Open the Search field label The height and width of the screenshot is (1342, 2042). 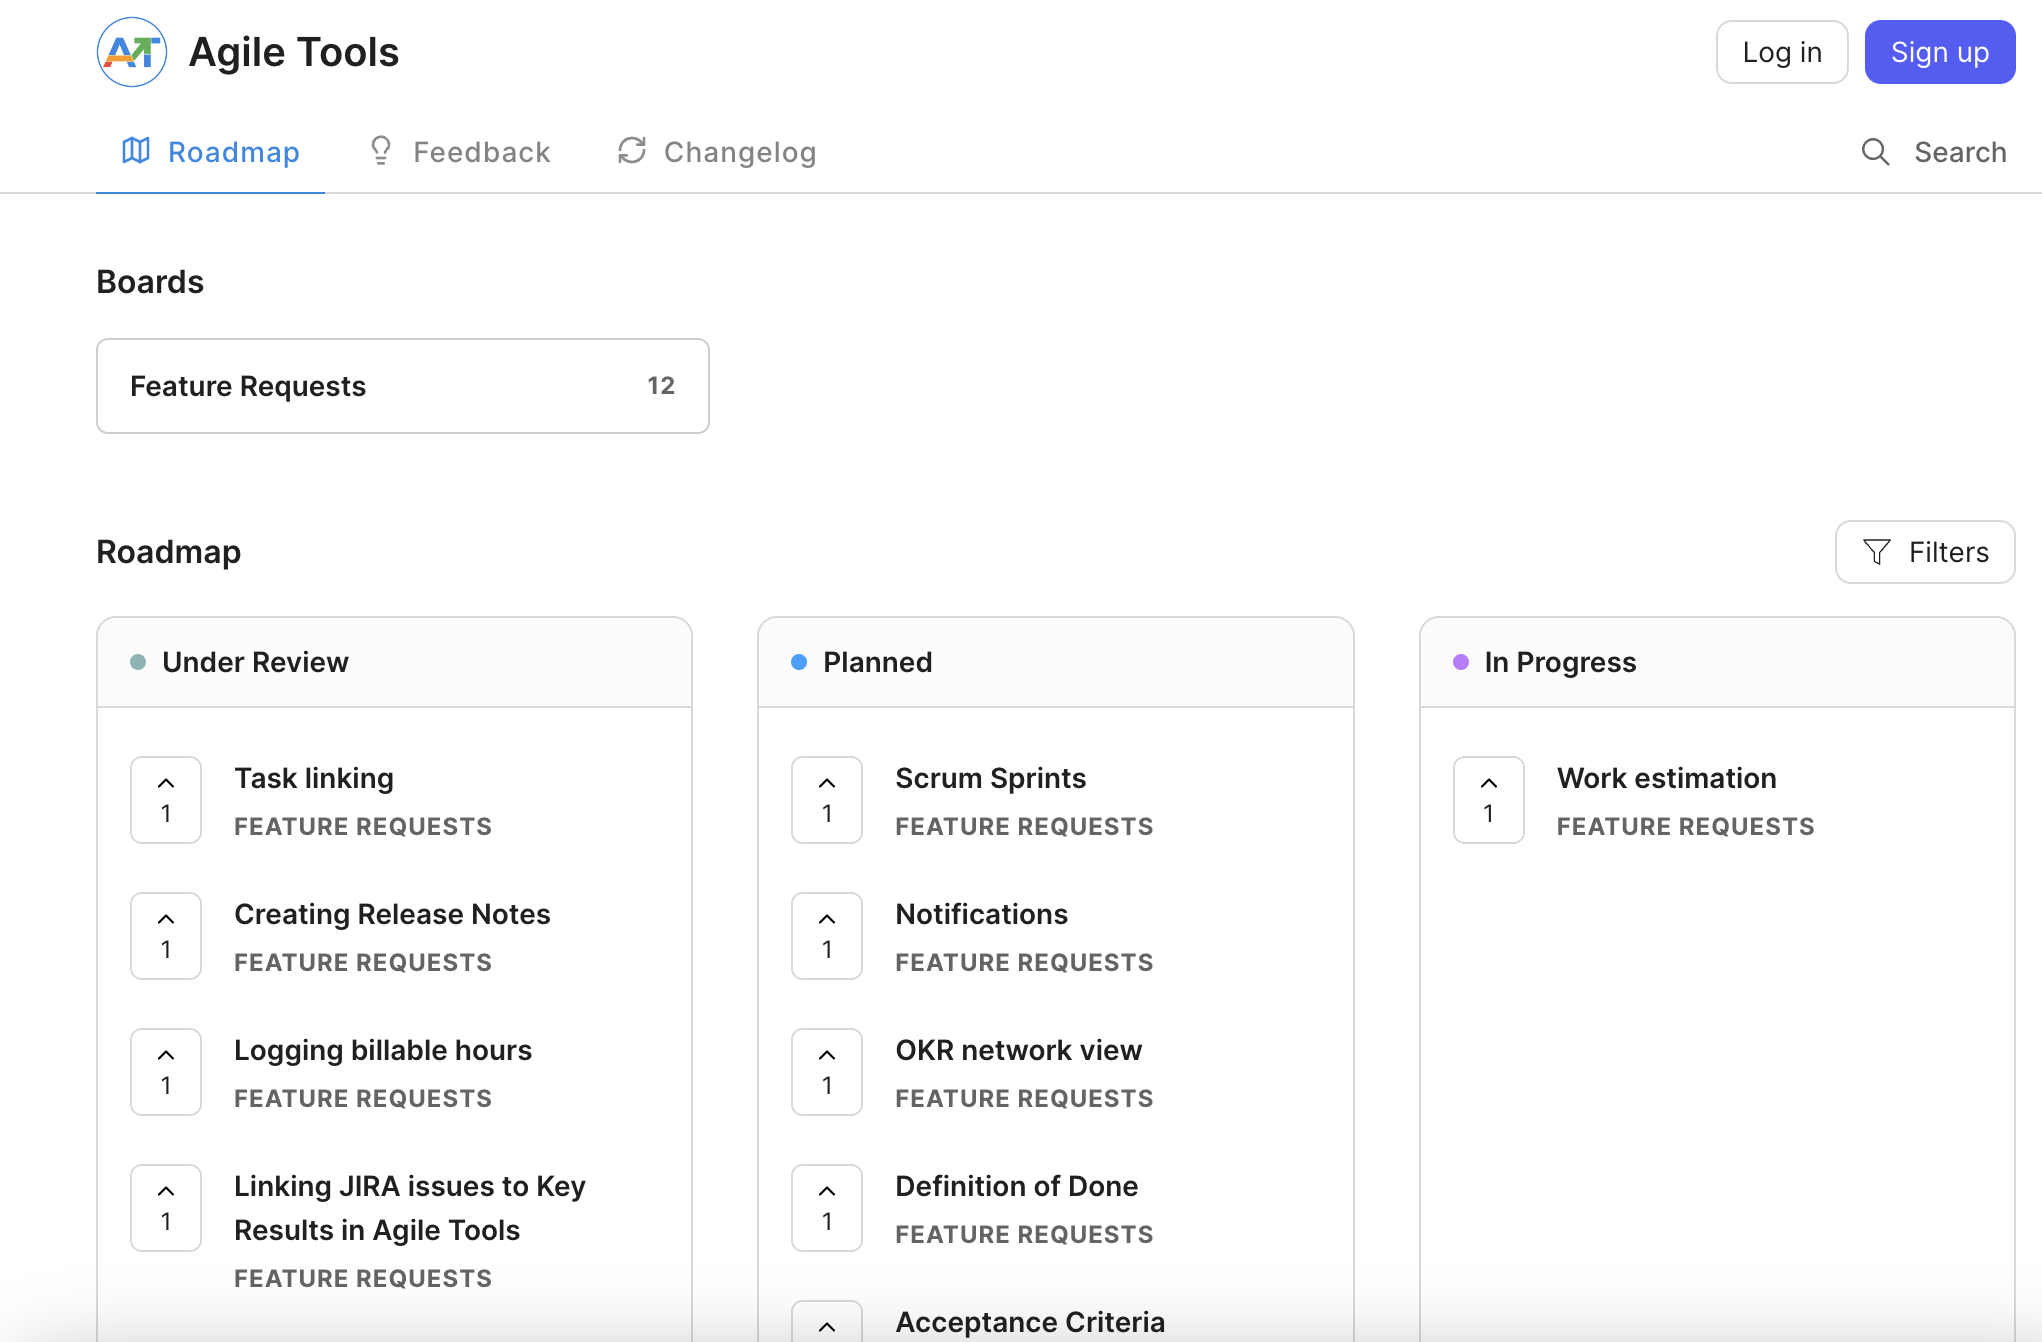pyautogui.click(x=1960, y=152)
